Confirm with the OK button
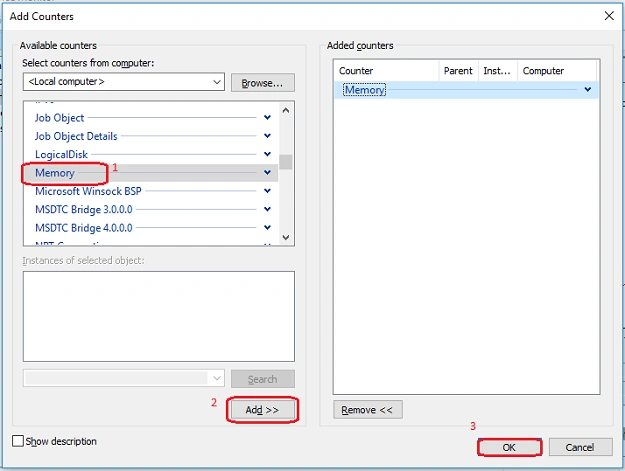The image size is (625, 471). click(x=509, y=447)
